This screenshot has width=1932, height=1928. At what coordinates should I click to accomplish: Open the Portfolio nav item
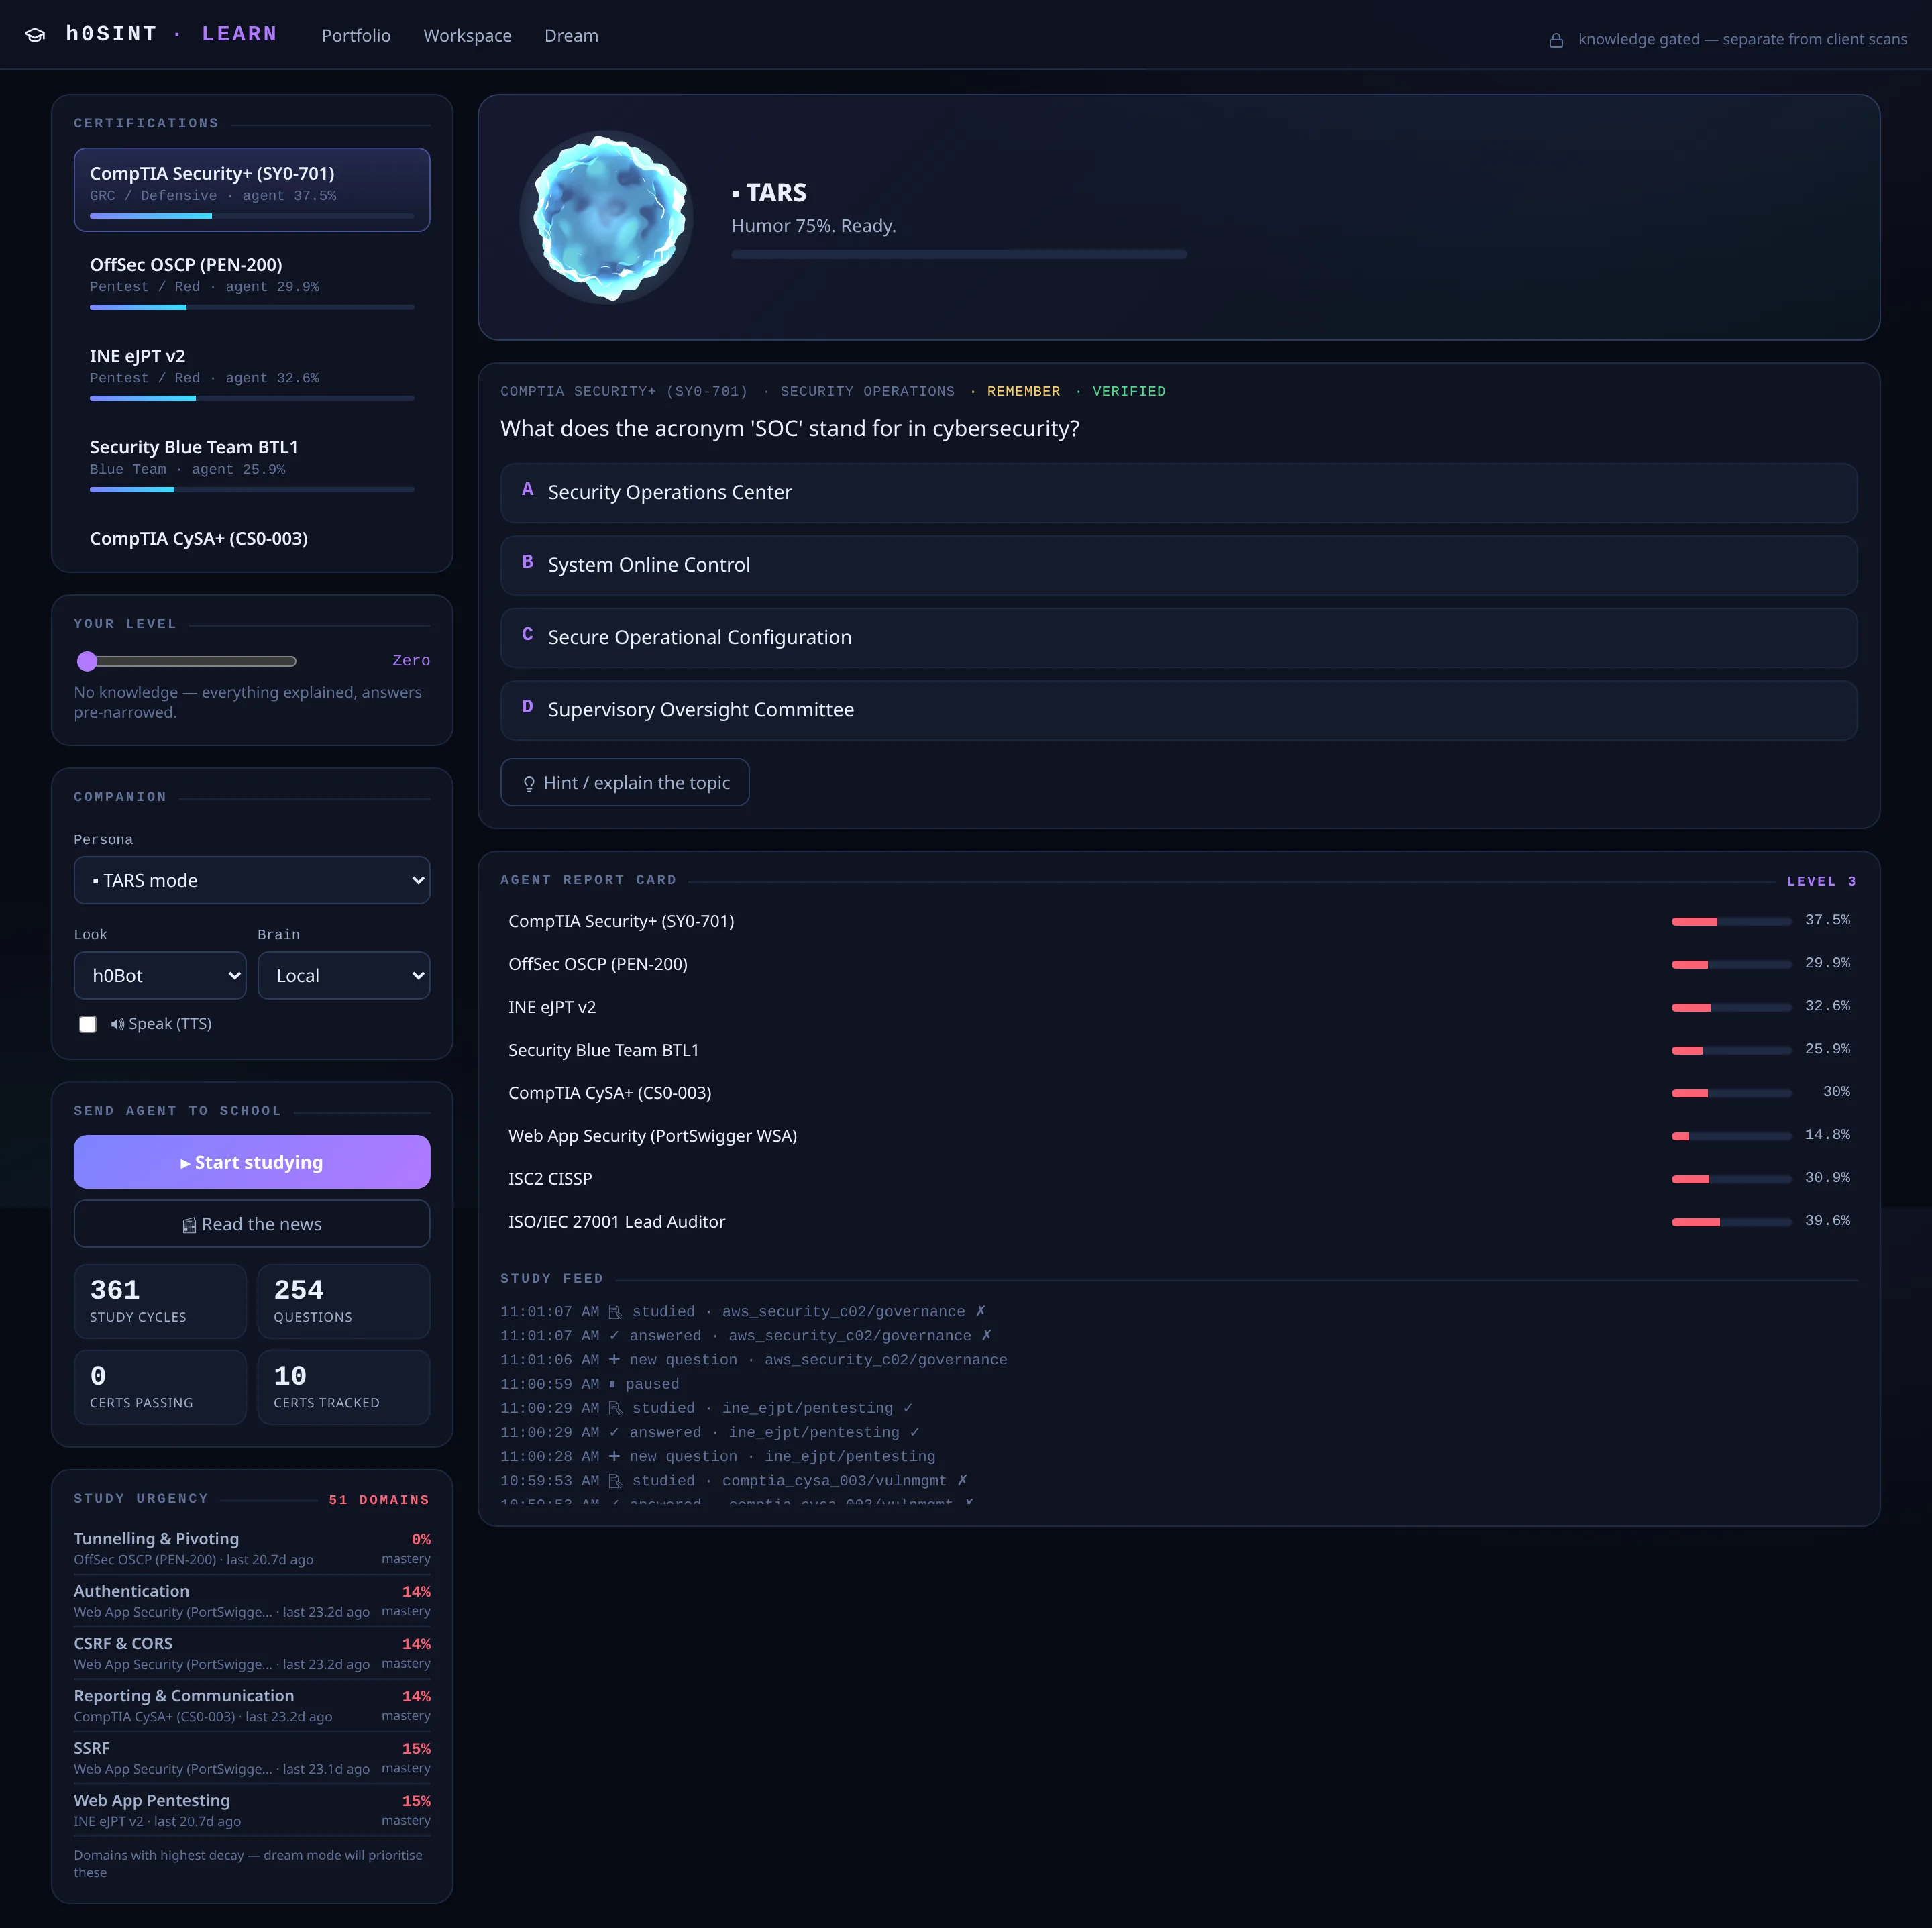(356, 36)
